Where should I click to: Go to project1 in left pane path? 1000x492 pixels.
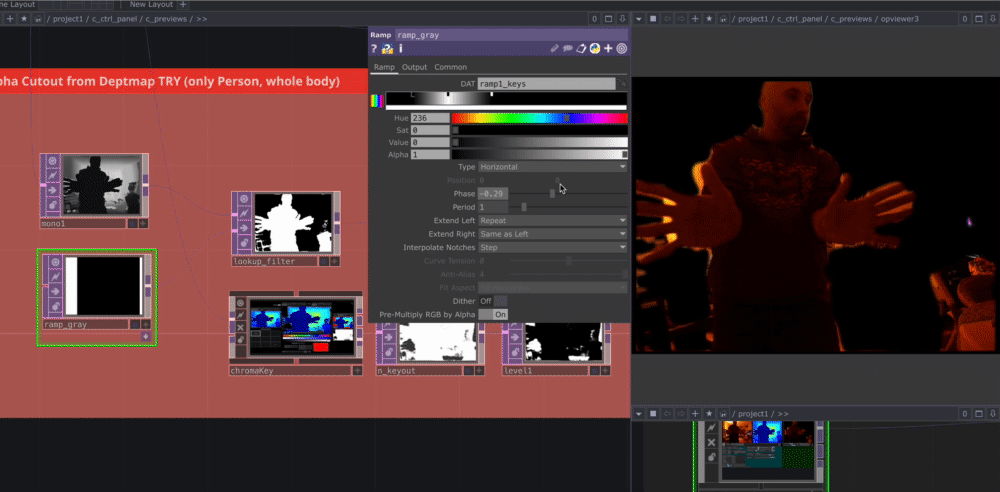point(68,19)
